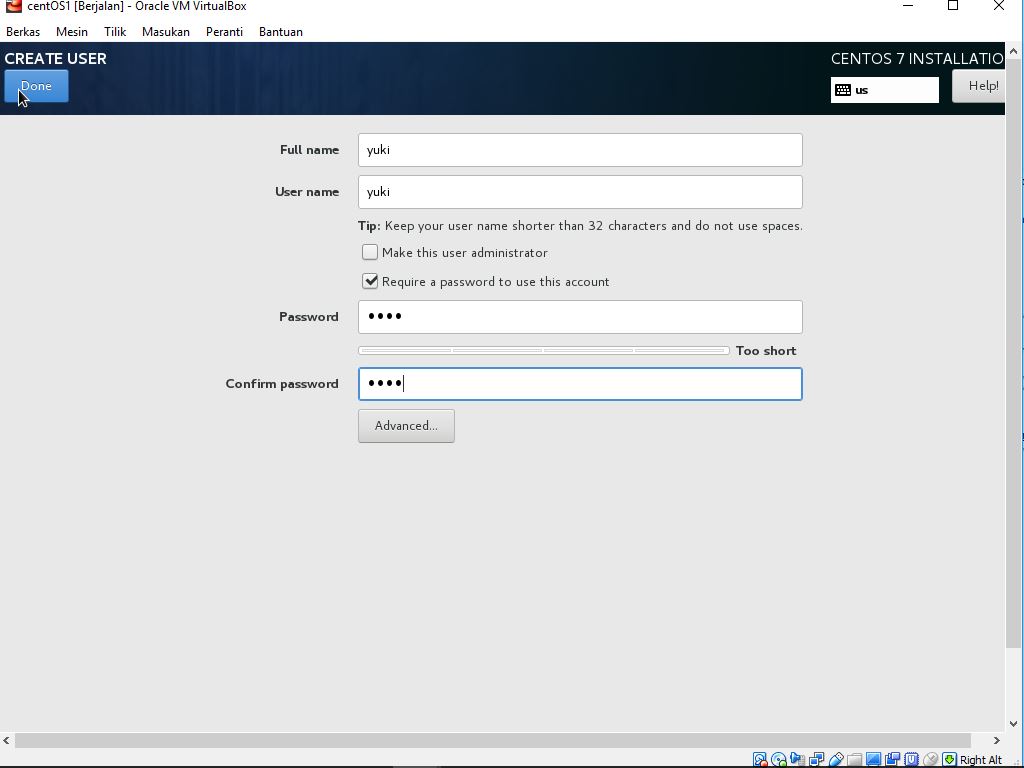Click the optical disc status icon

click(x=778, y=760)
